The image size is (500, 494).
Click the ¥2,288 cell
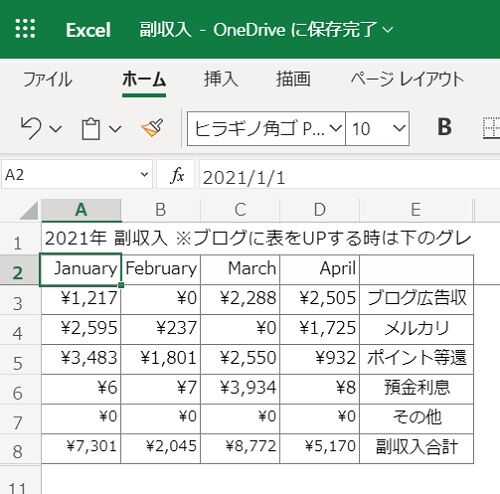point(240,299)
